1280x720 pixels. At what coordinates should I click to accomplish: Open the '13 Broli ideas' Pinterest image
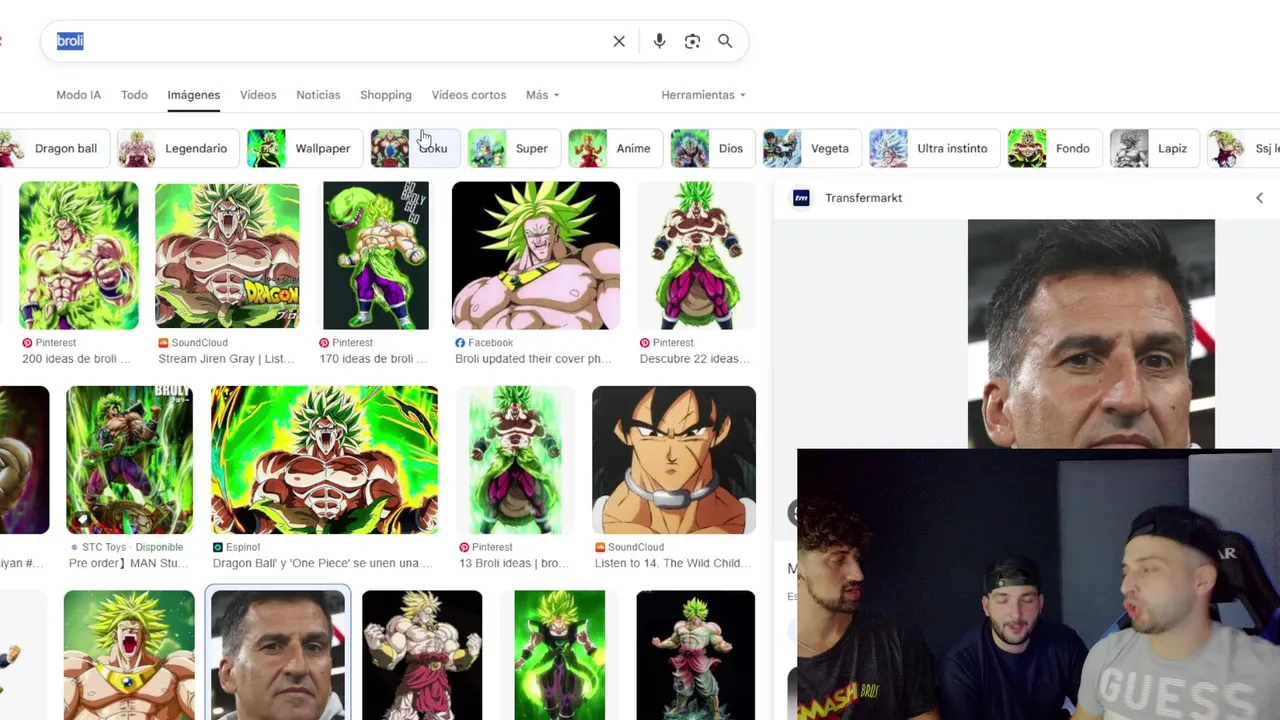tap(516, 460)
